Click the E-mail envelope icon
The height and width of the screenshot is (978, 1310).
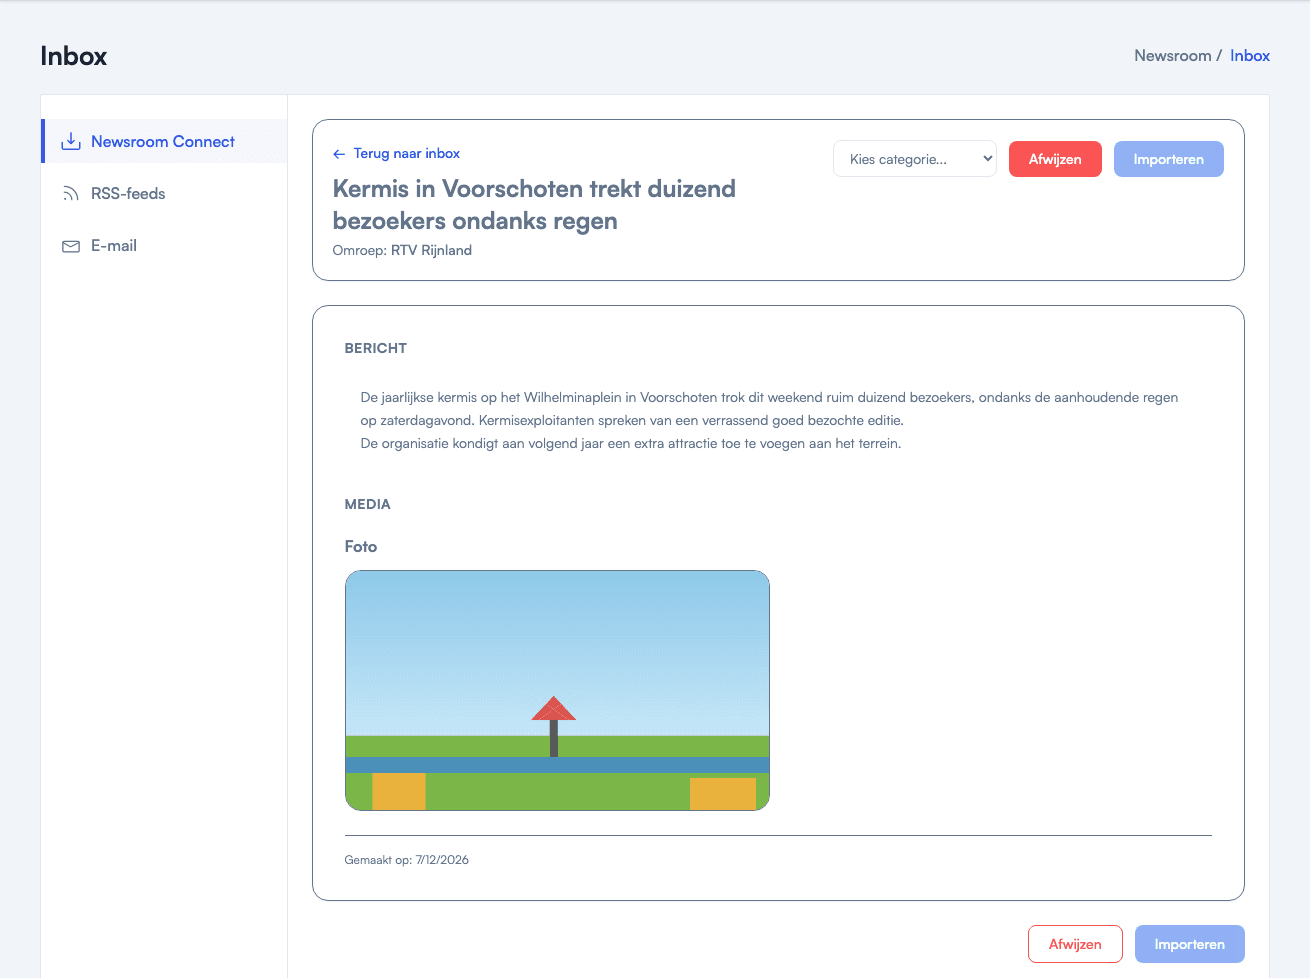point(71,246)
